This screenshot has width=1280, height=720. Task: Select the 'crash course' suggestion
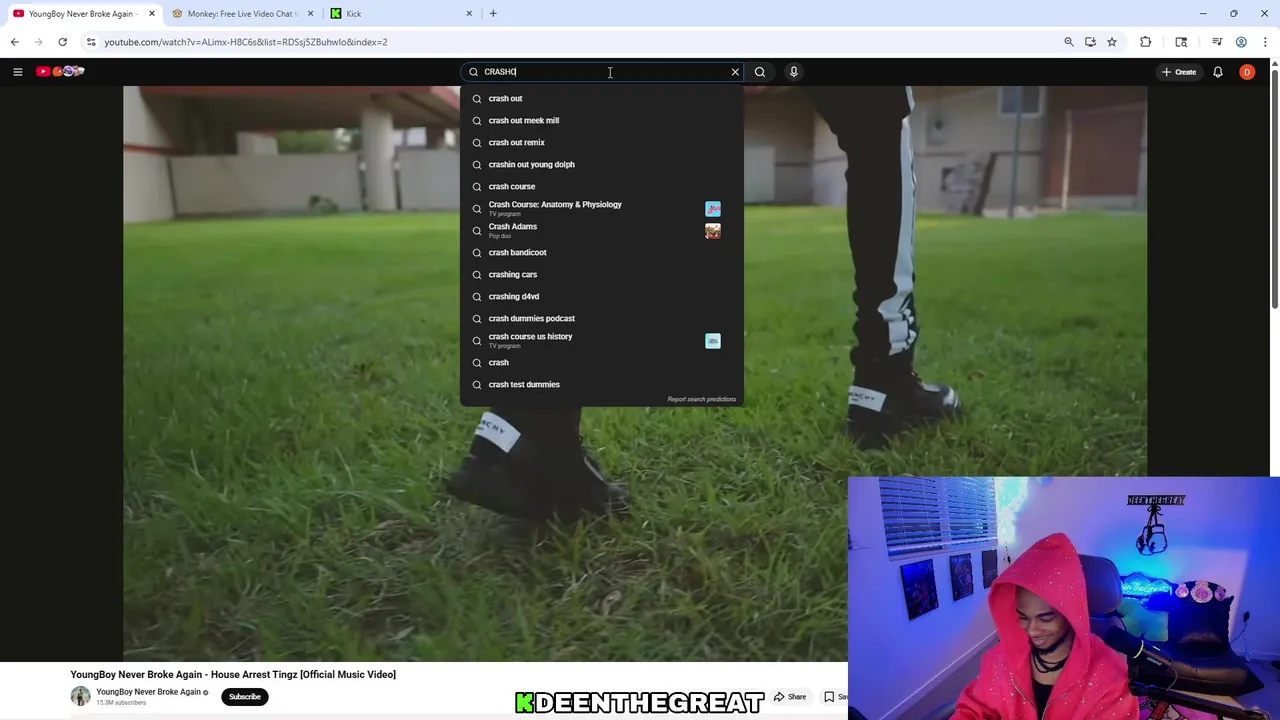coord(601,186)
